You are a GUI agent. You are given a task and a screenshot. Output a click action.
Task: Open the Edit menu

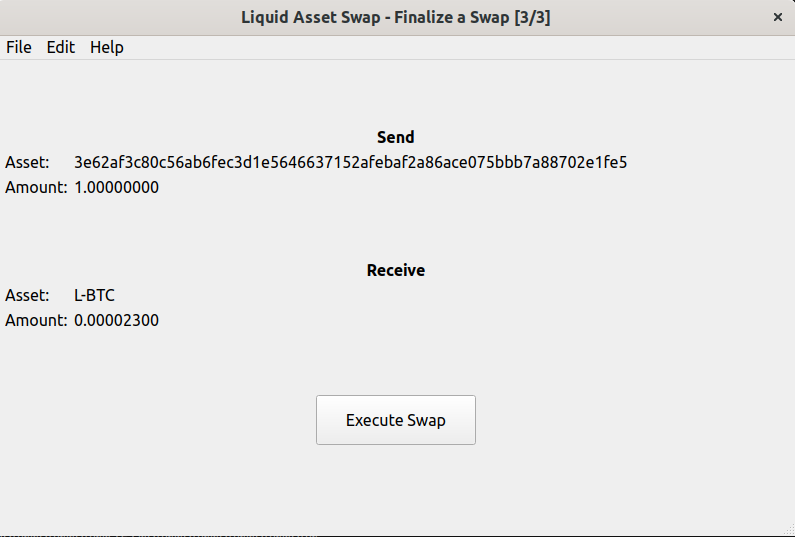pyautogui.click(x=61, y=47)
